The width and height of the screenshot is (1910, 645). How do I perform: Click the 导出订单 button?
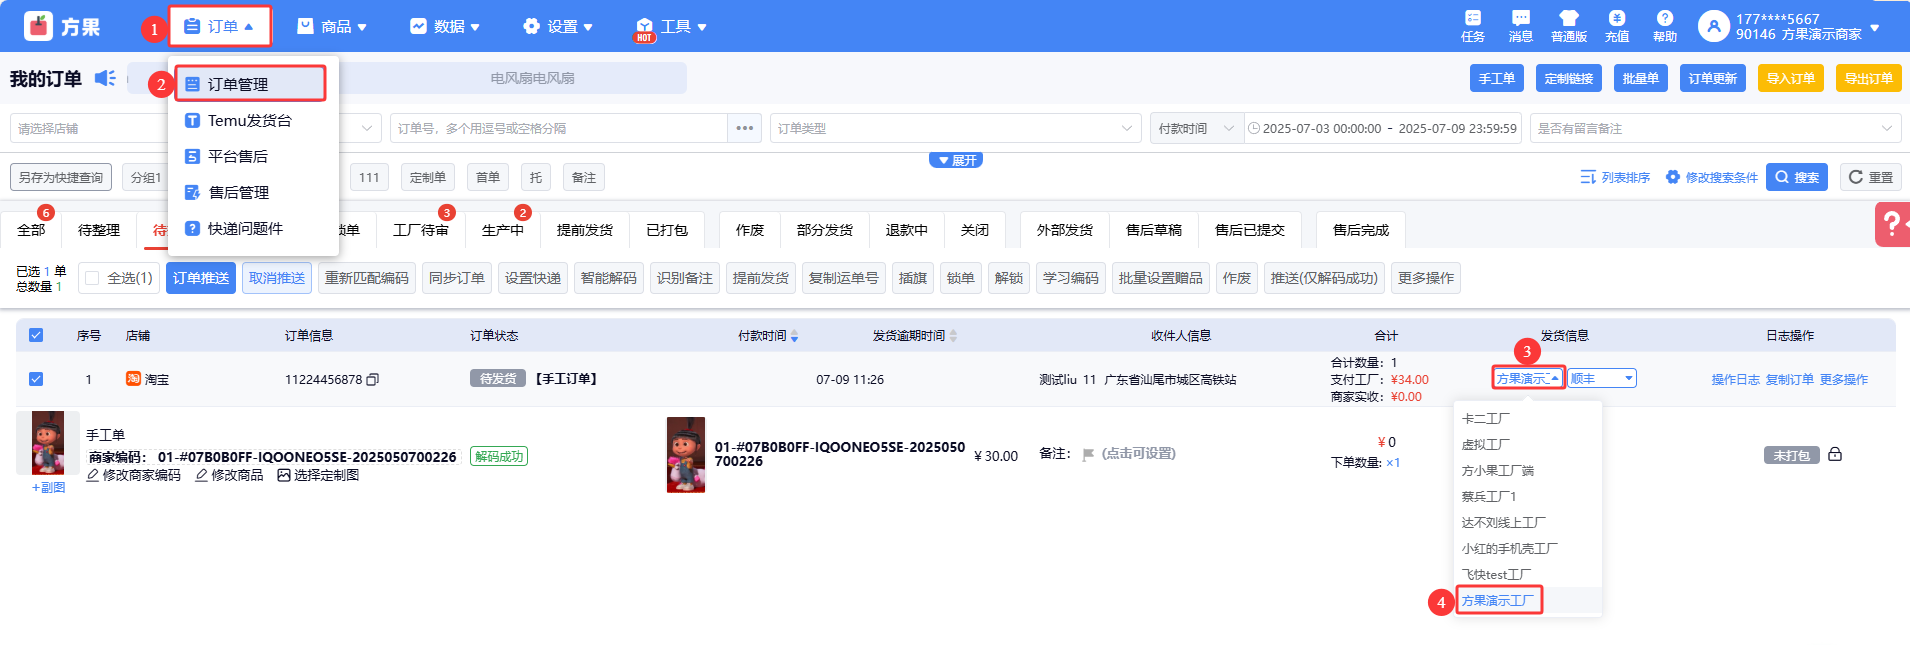1869,78
